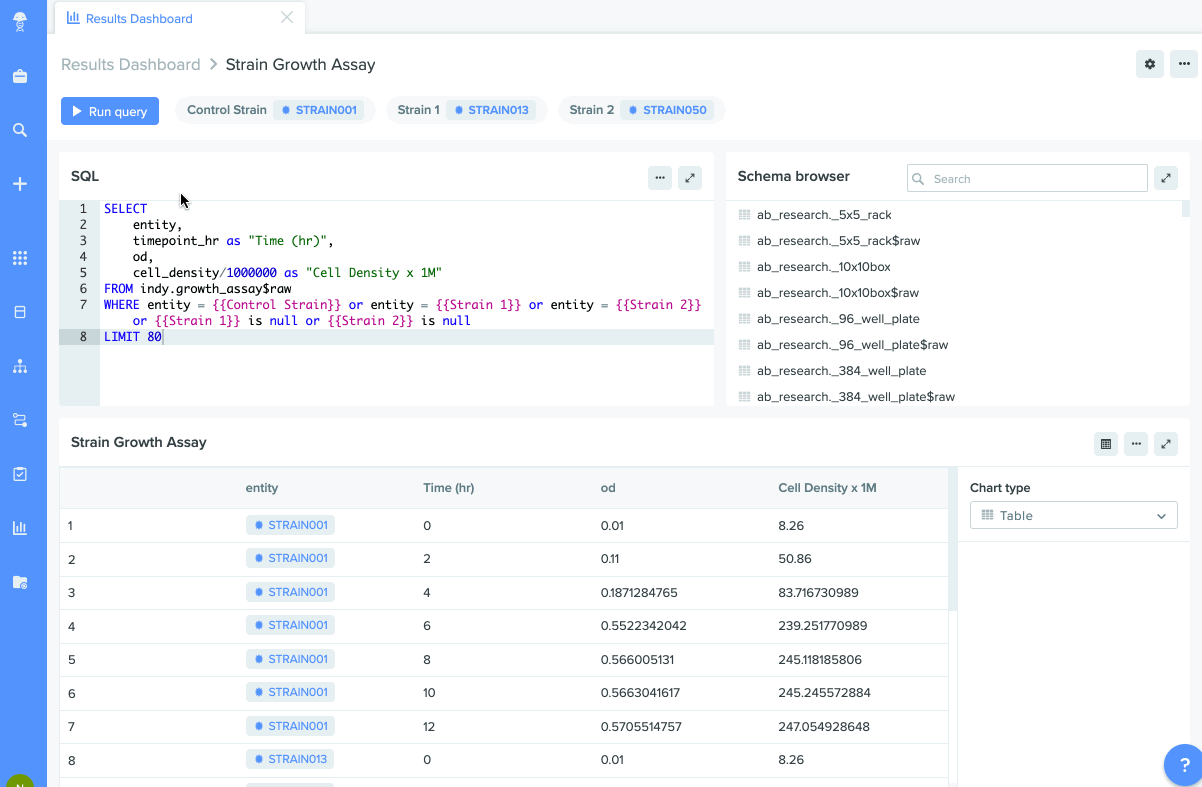The height and width of the screenshot is (787, 1202).
Task: Click od value 0.1871284765
Action: 639,592
